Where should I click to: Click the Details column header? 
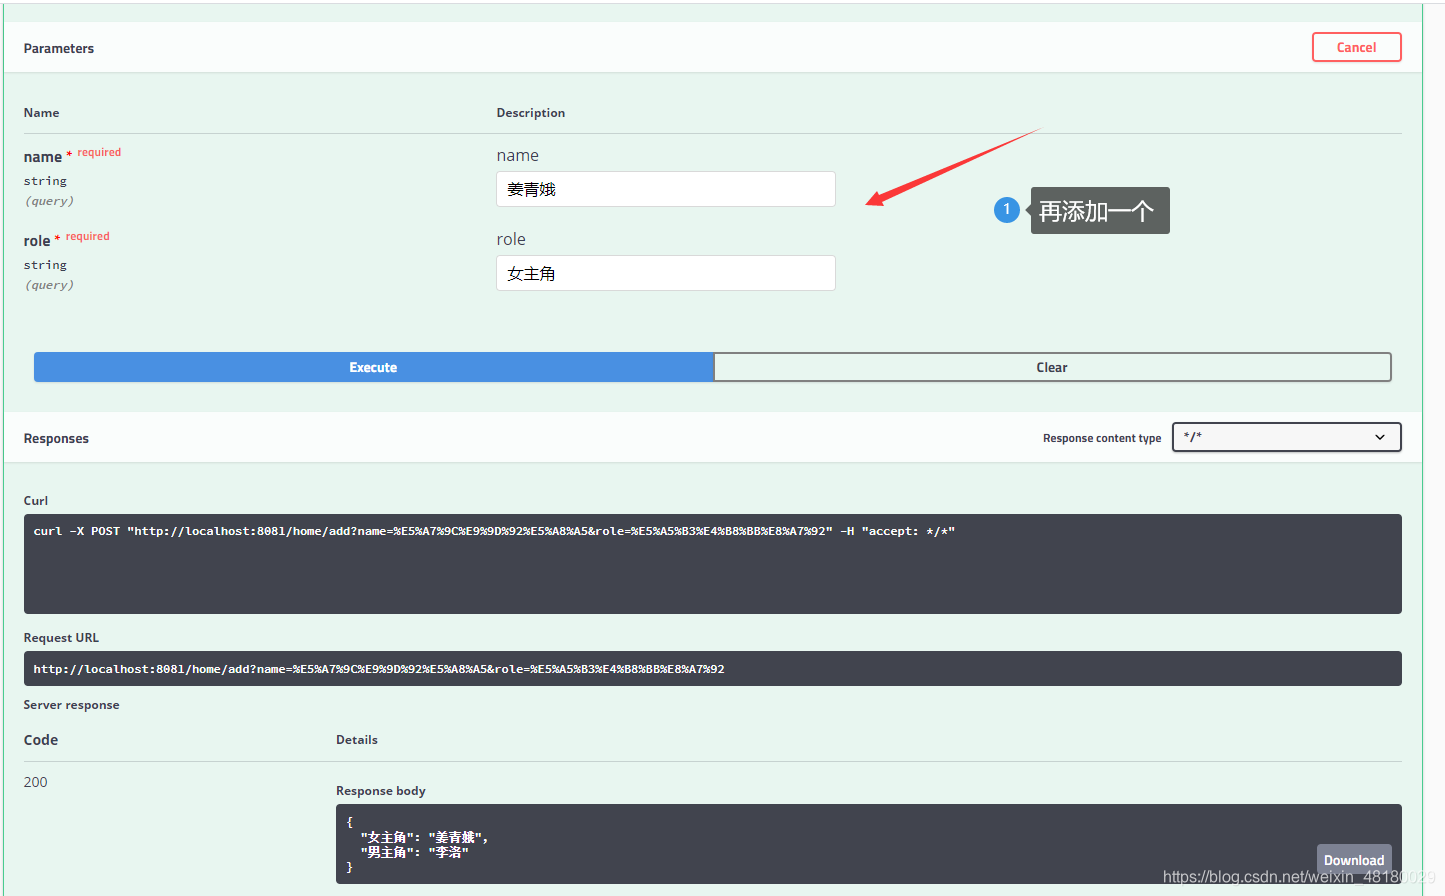click(x=357, y=740)
